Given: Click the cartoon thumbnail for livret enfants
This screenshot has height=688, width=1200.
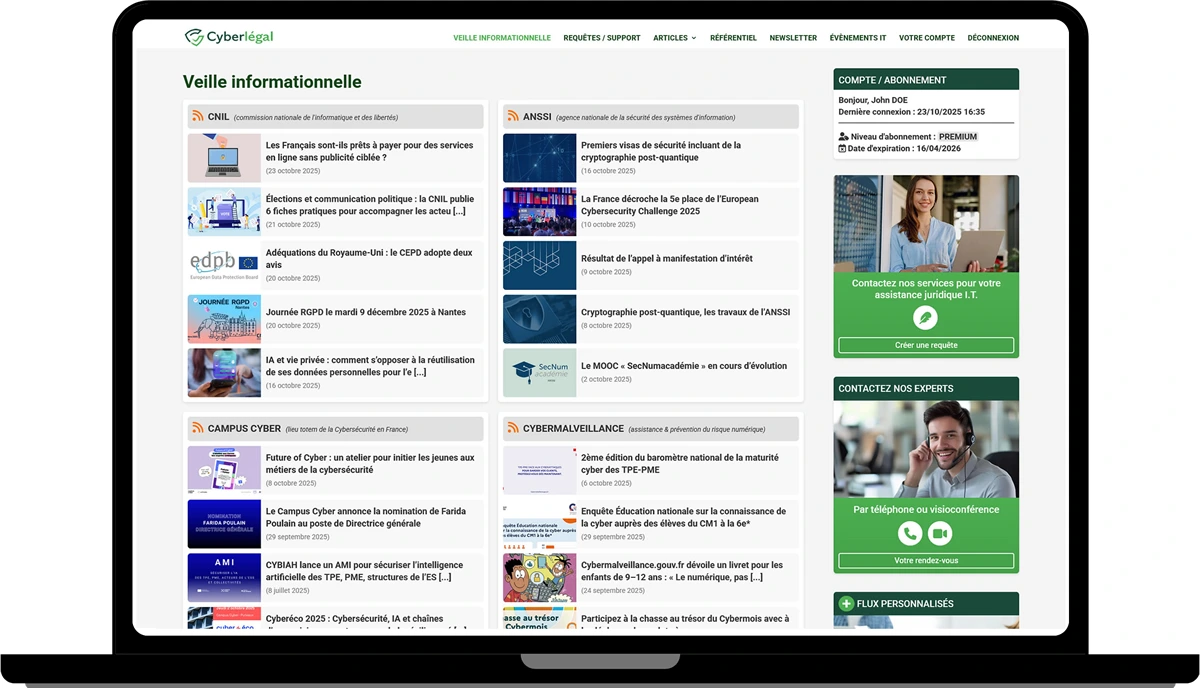Looking at the screenshot, I should coord(540,578).
